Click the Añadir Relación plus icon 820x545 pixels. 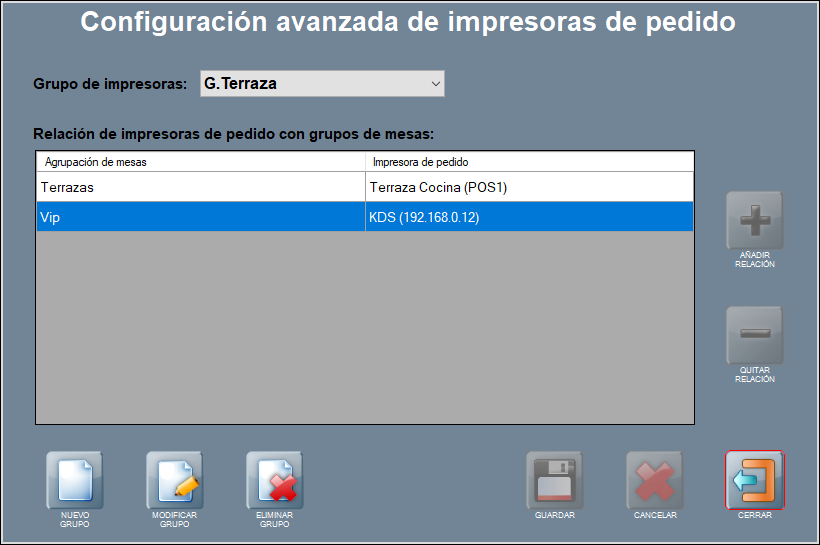(x=754, y=219)
